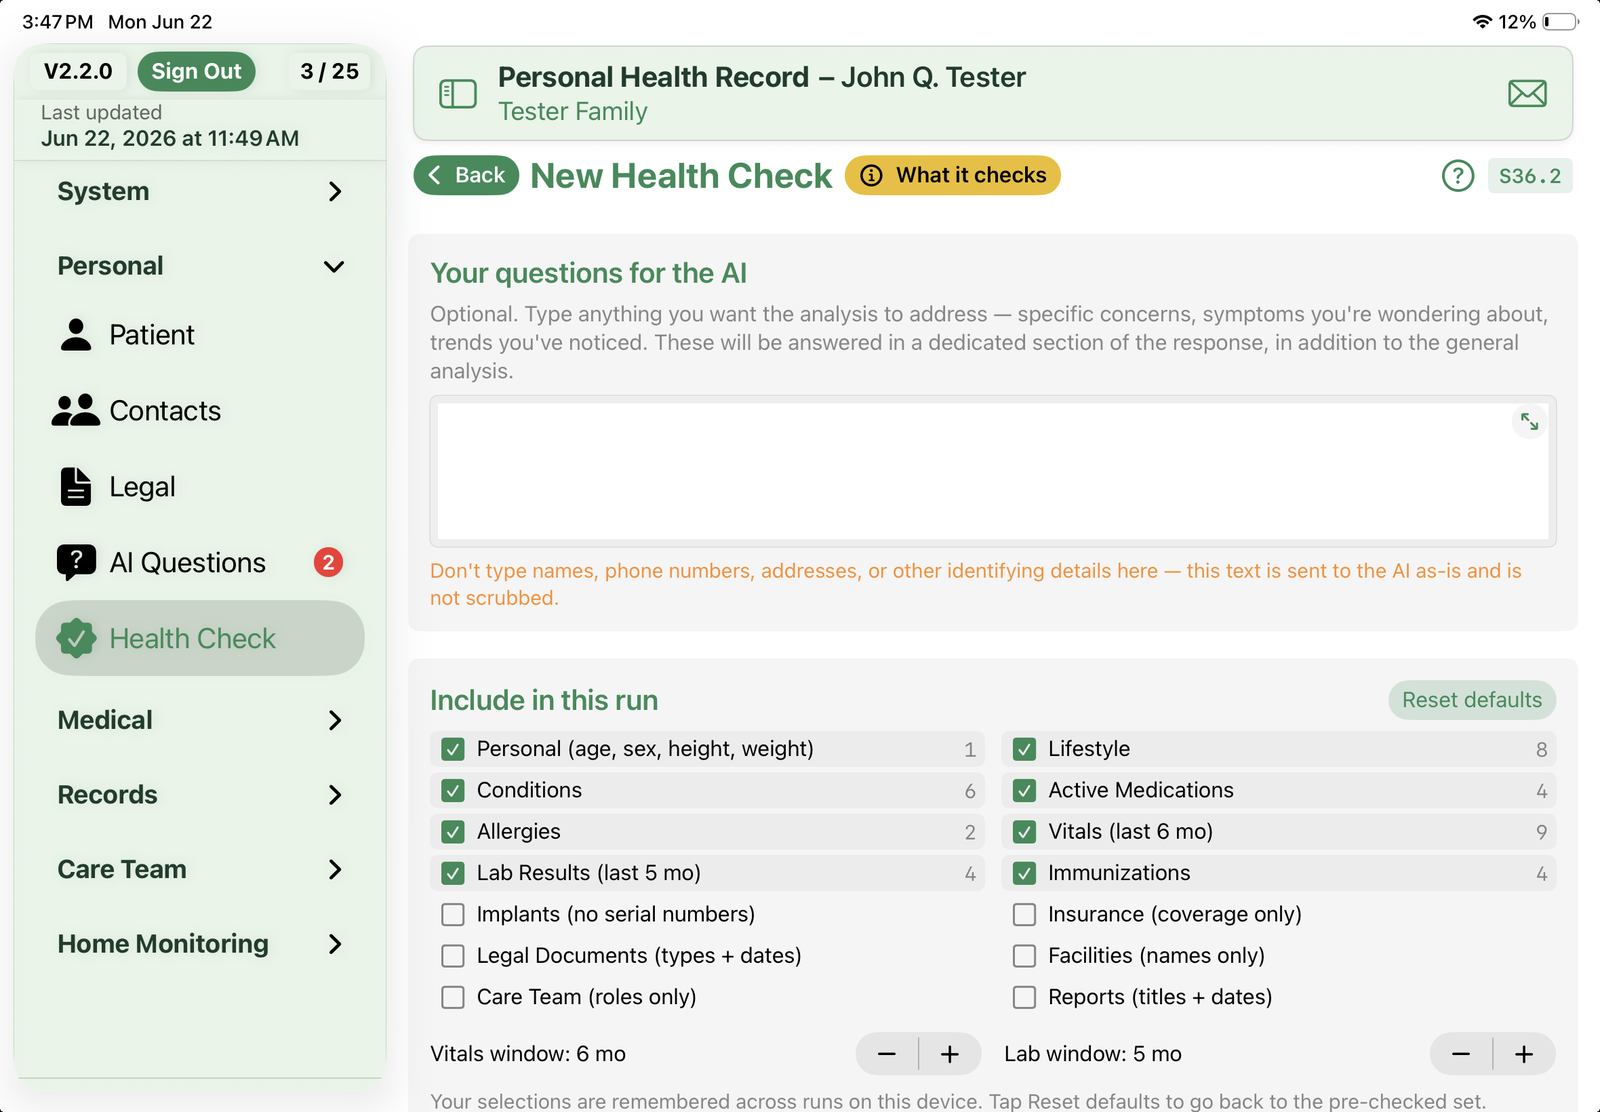Open What it checks info
This screenshot has height=1112, width=1600.
pyautogui.click(x=952, y=175)
